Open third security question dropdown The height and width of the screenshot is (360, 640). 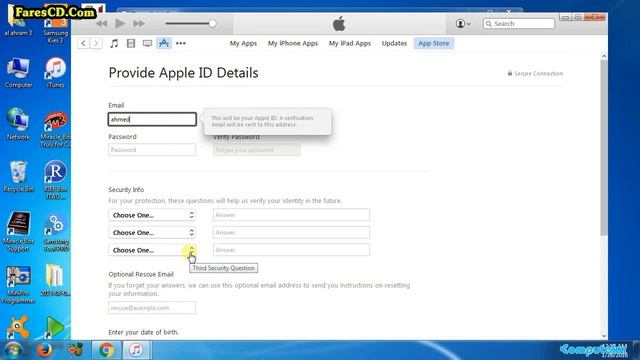152,250
